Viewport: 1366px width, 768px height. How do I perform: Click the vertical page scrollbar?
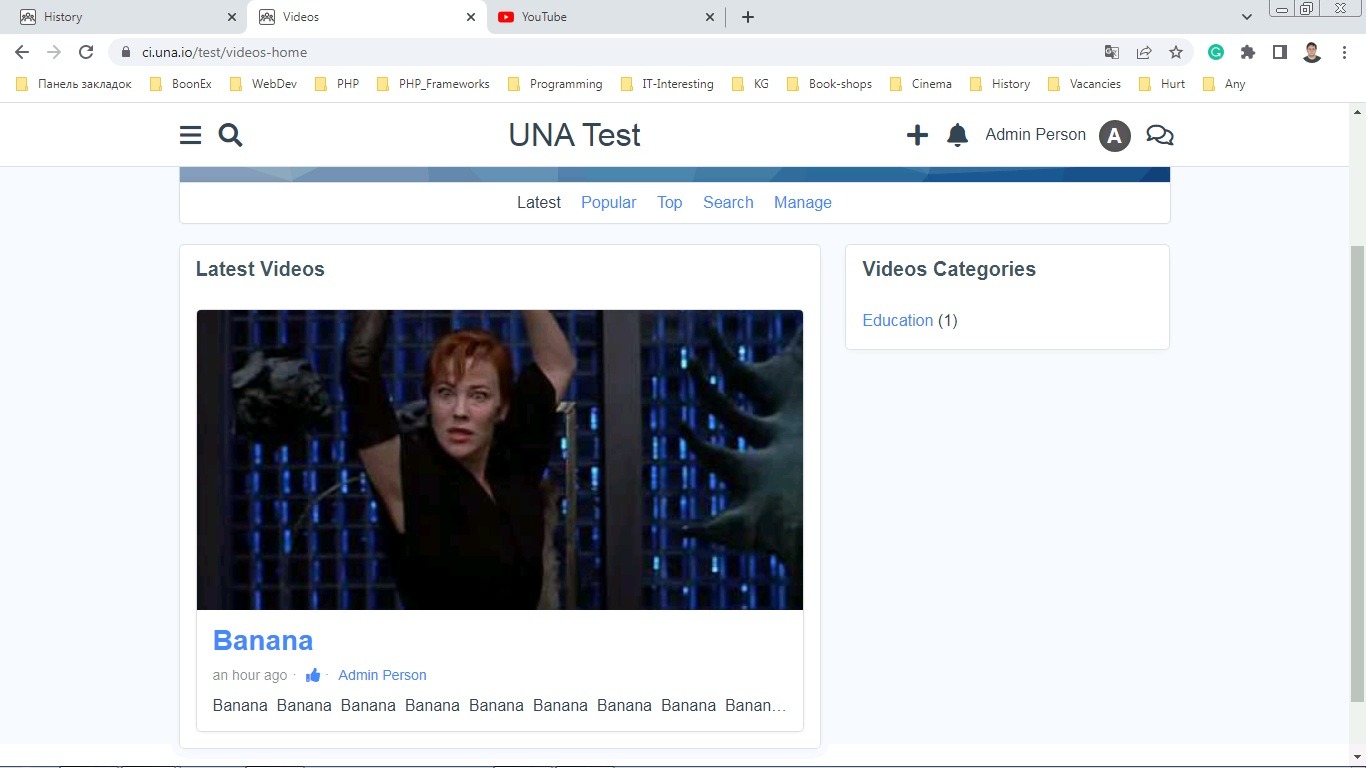(x=1357, y=470)
